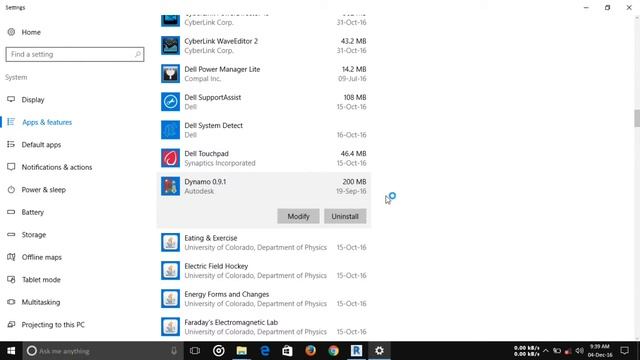Screen dimensions: 640x360
Task: Show hidden system tray icons
Action: 546,351
